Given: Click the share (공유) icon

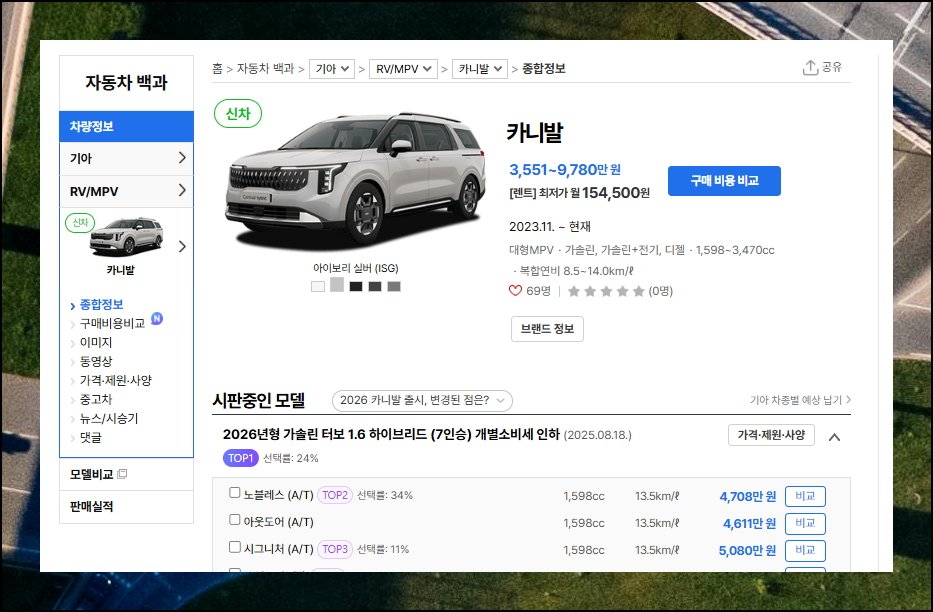Looking at the screenshot, I should [810, 67].
